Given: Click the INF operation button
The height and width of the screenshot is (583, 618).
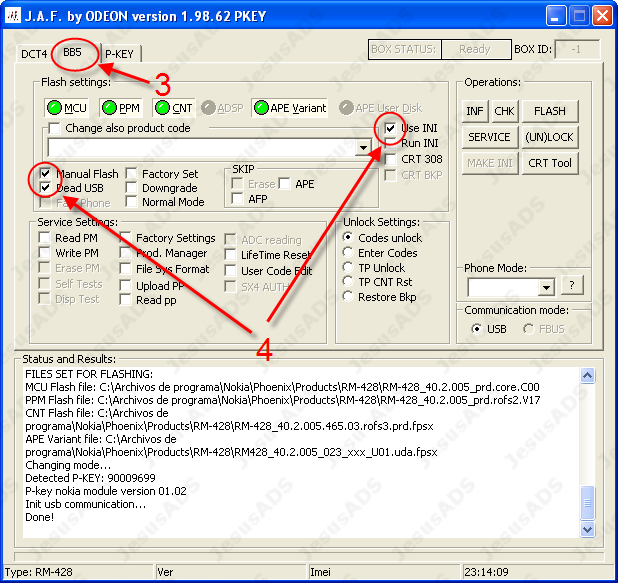Looking at the screenshot, I should pyautogui.click(x=475, y=111).
